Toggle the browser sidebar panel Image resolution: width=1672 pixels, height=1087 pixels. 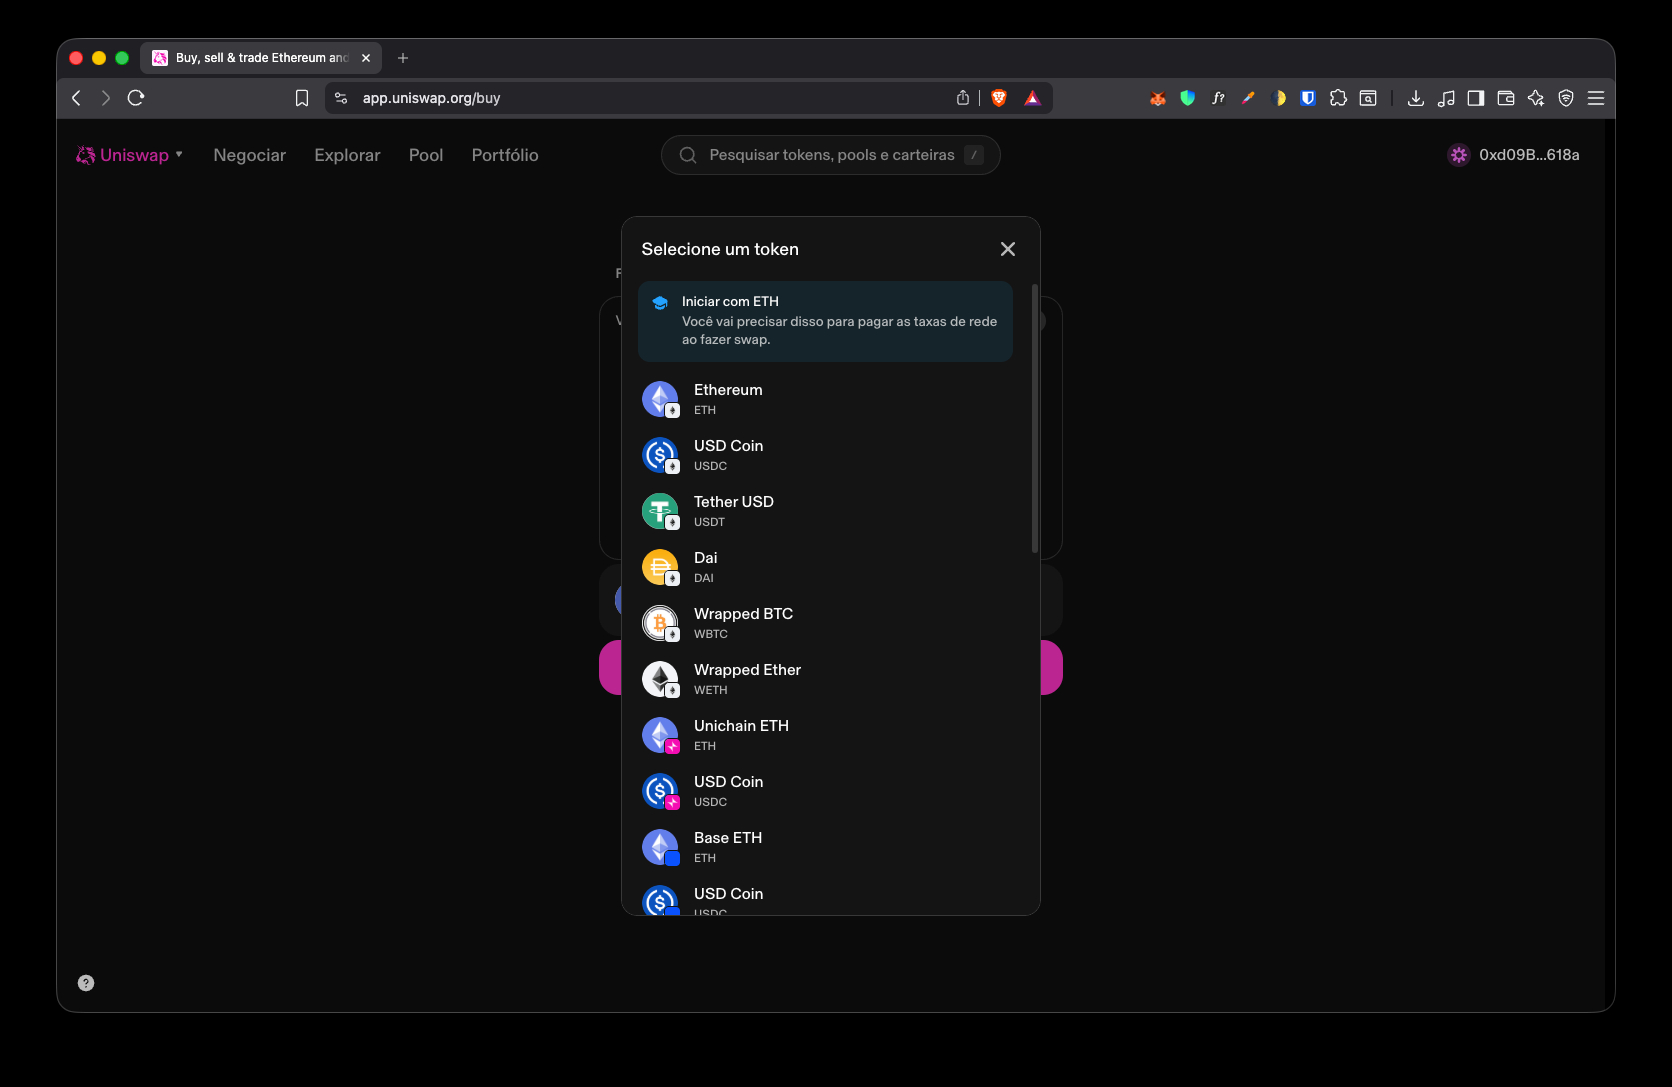1476,98
